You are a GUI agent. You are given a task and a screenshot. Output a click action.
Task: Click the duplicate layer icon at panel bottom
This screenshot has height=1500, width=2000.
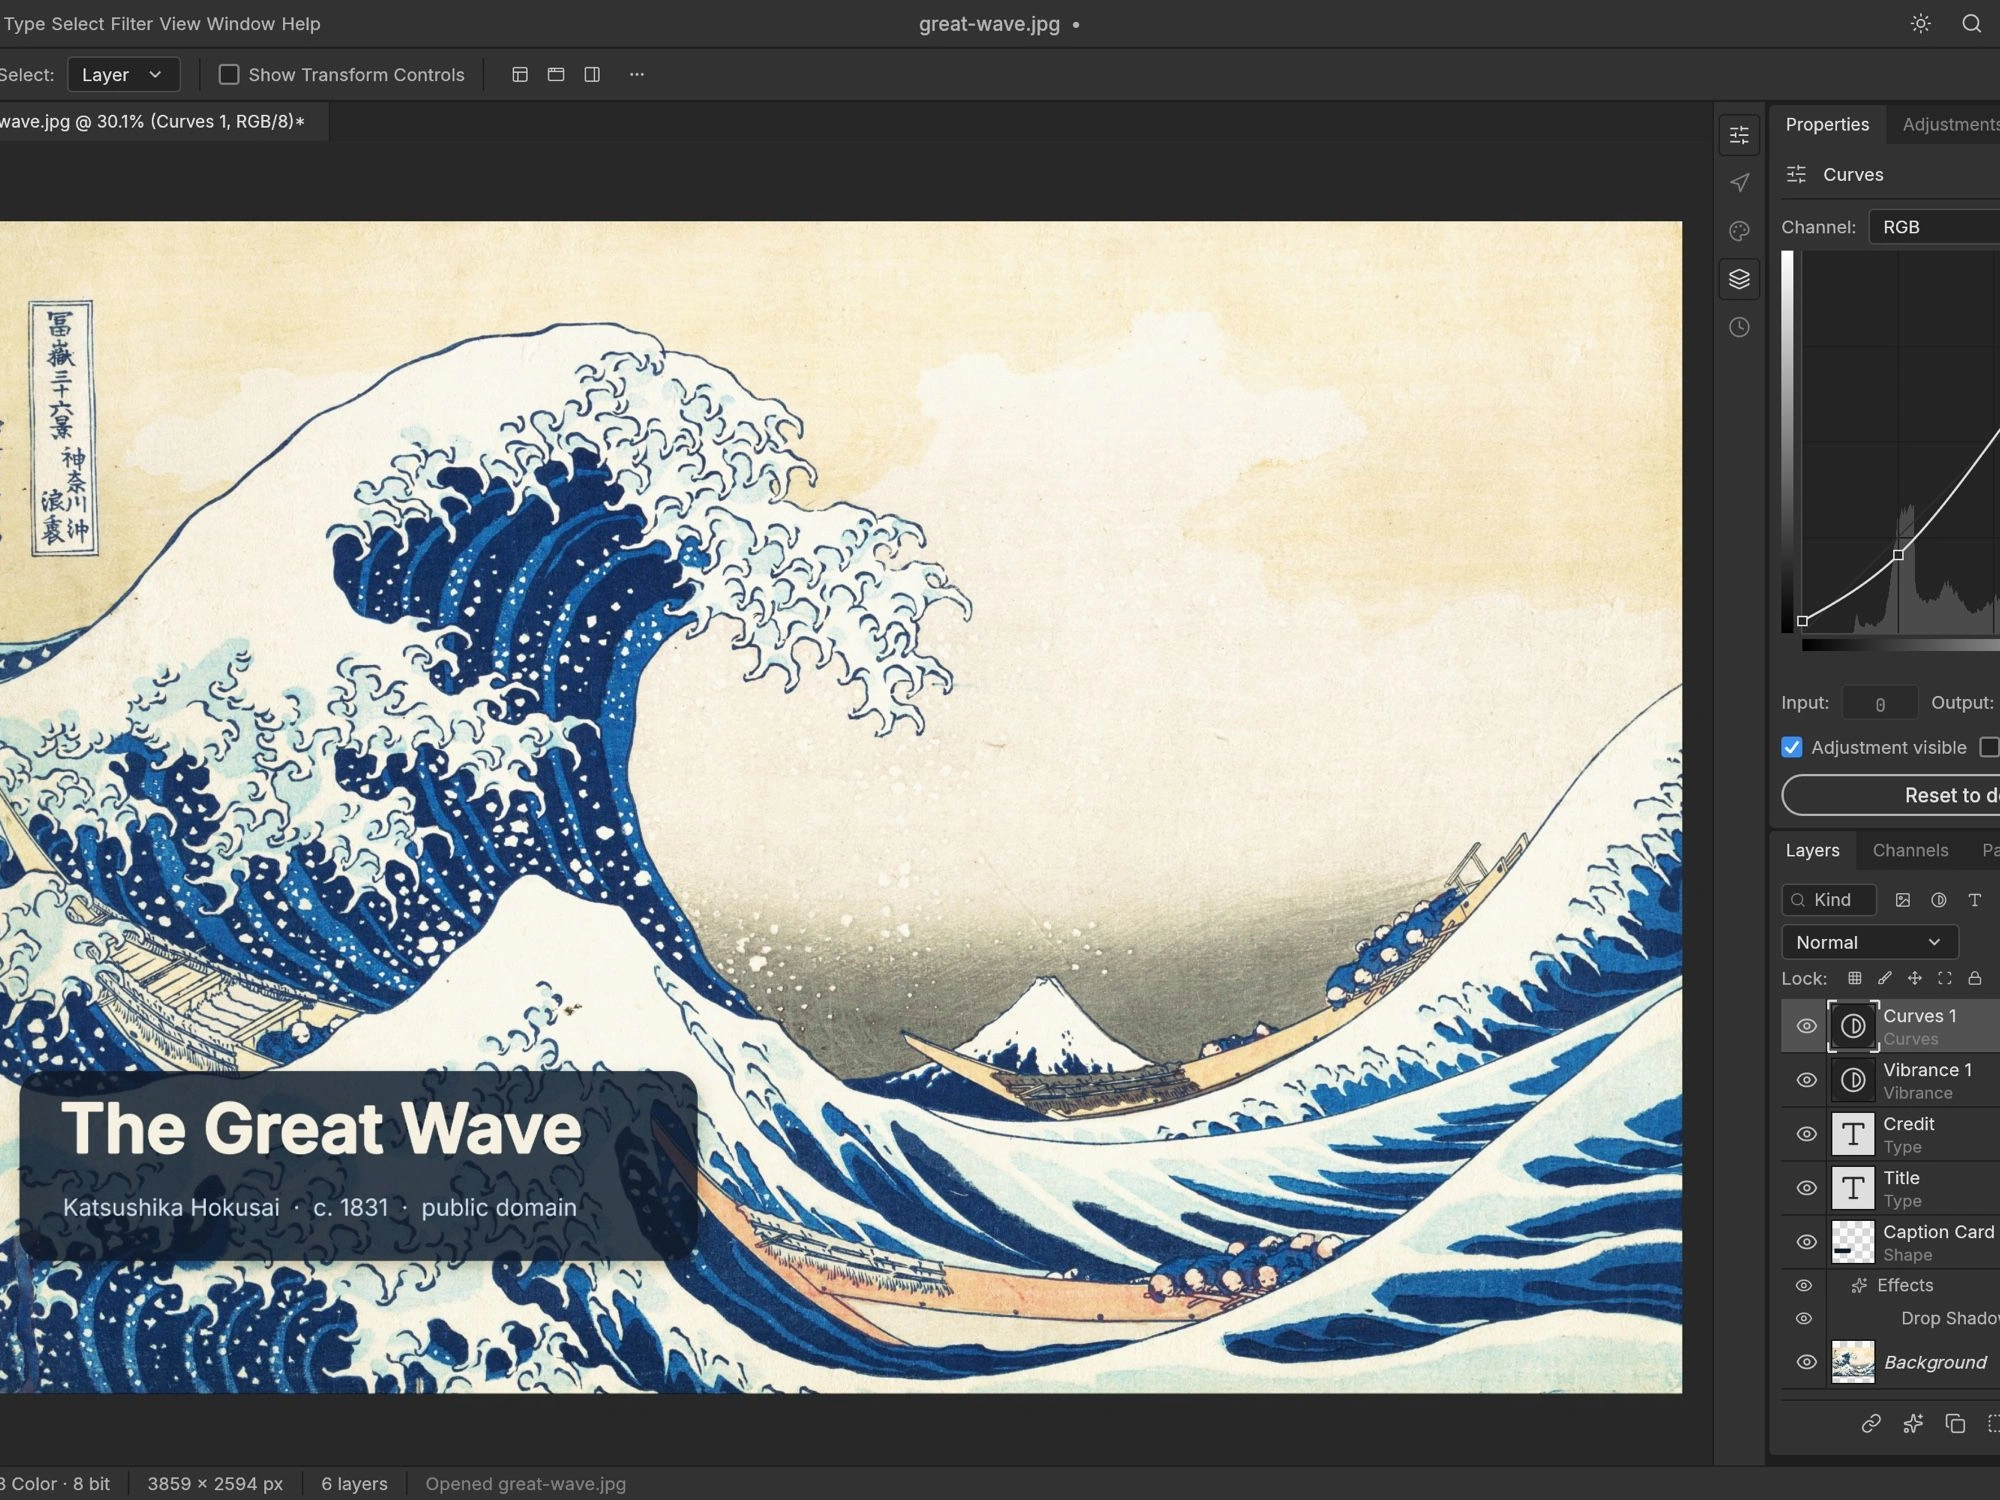1954,1423
